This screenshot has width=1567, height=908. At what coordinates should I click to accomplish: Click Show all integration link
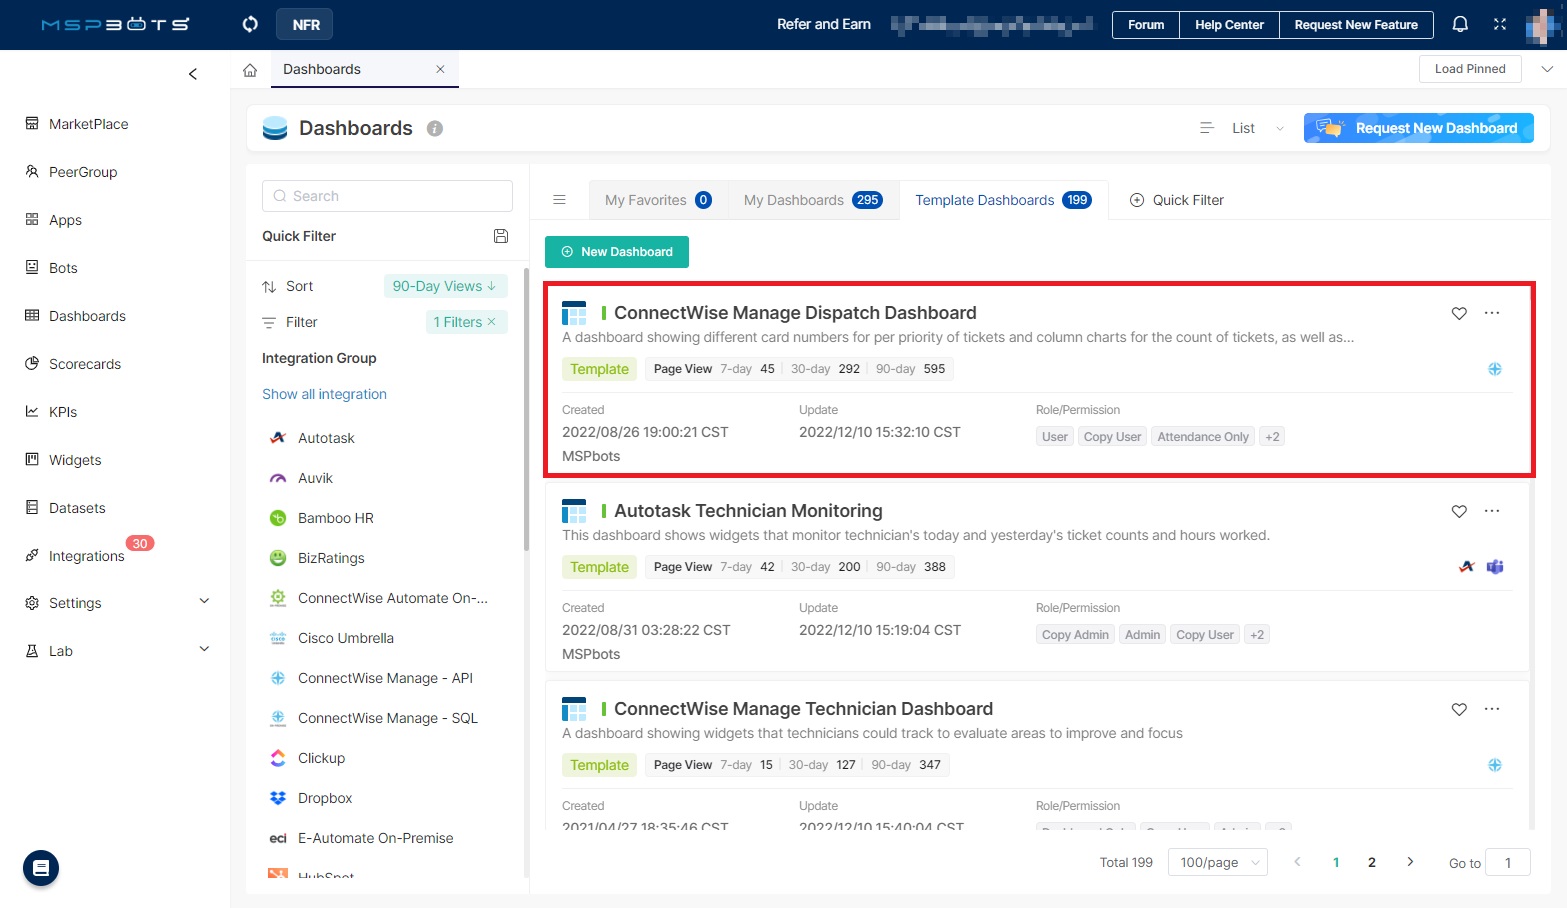[324, 394]
